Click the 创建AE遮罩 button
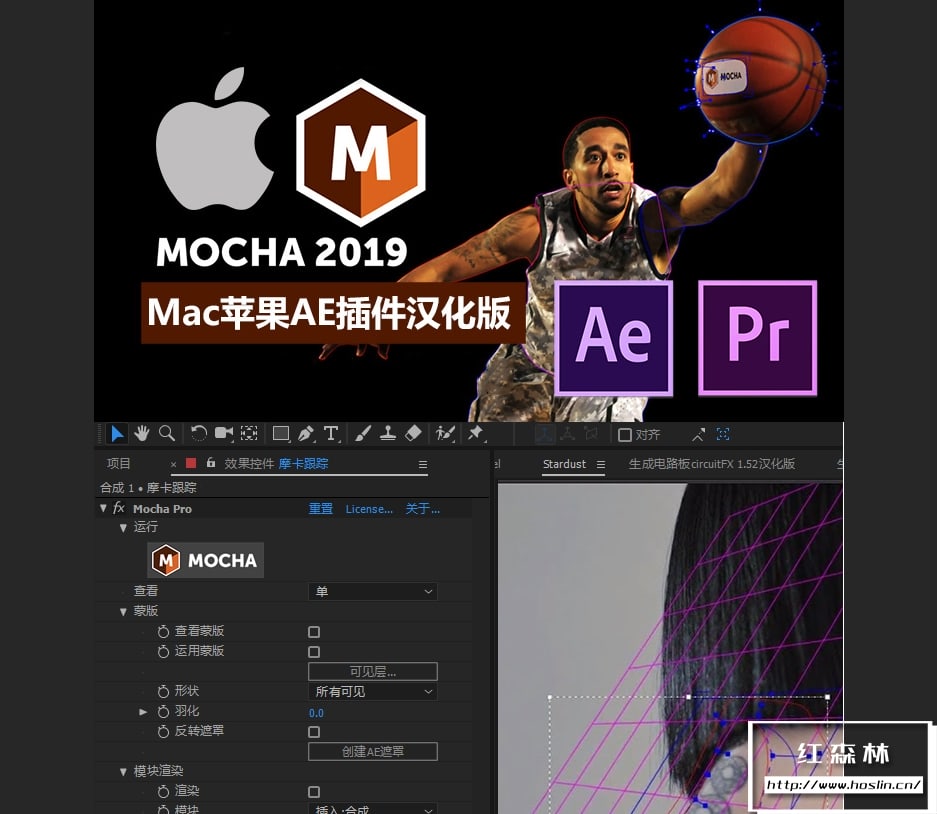The height and width of the screenshot is (814, 937). (373, 752)
